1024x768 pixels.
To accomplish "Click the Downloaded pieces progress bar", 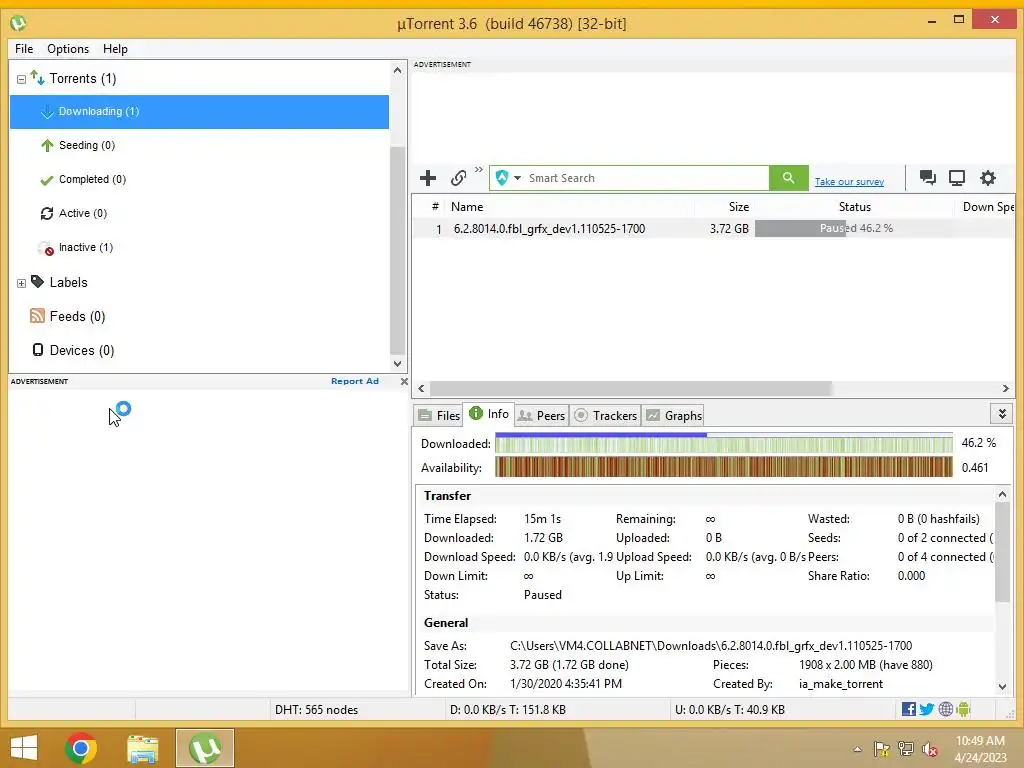I will [x=724, y=444].
